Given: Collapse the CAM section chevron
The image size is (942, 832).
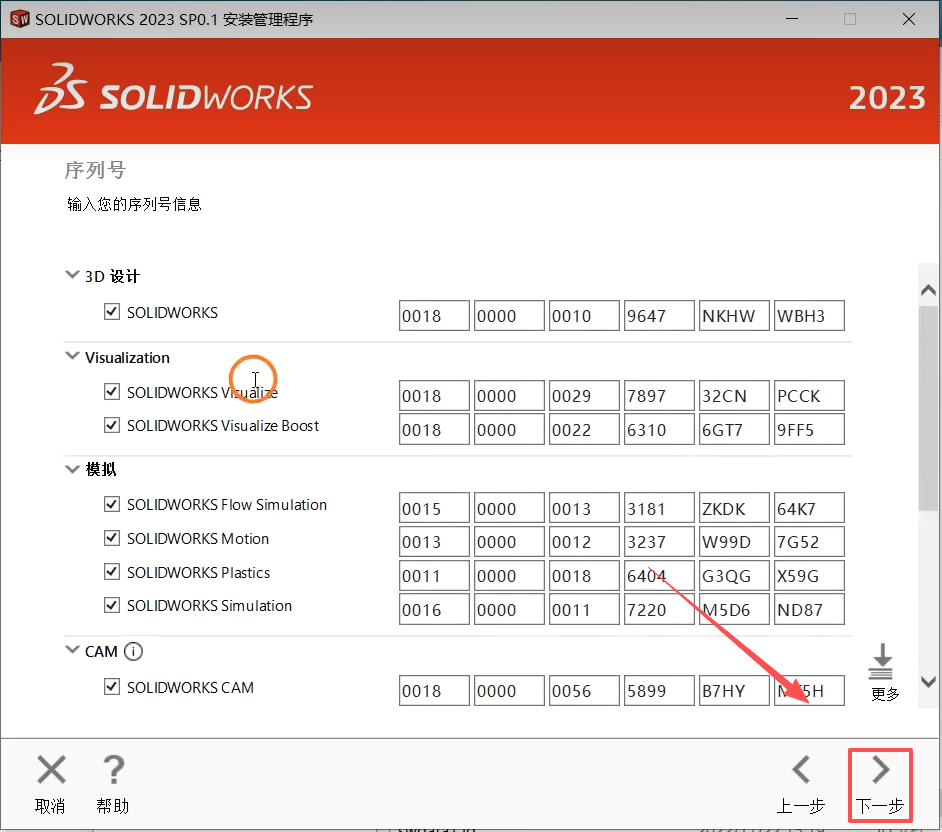Looking at the screenshot, I should pos(72,651).
